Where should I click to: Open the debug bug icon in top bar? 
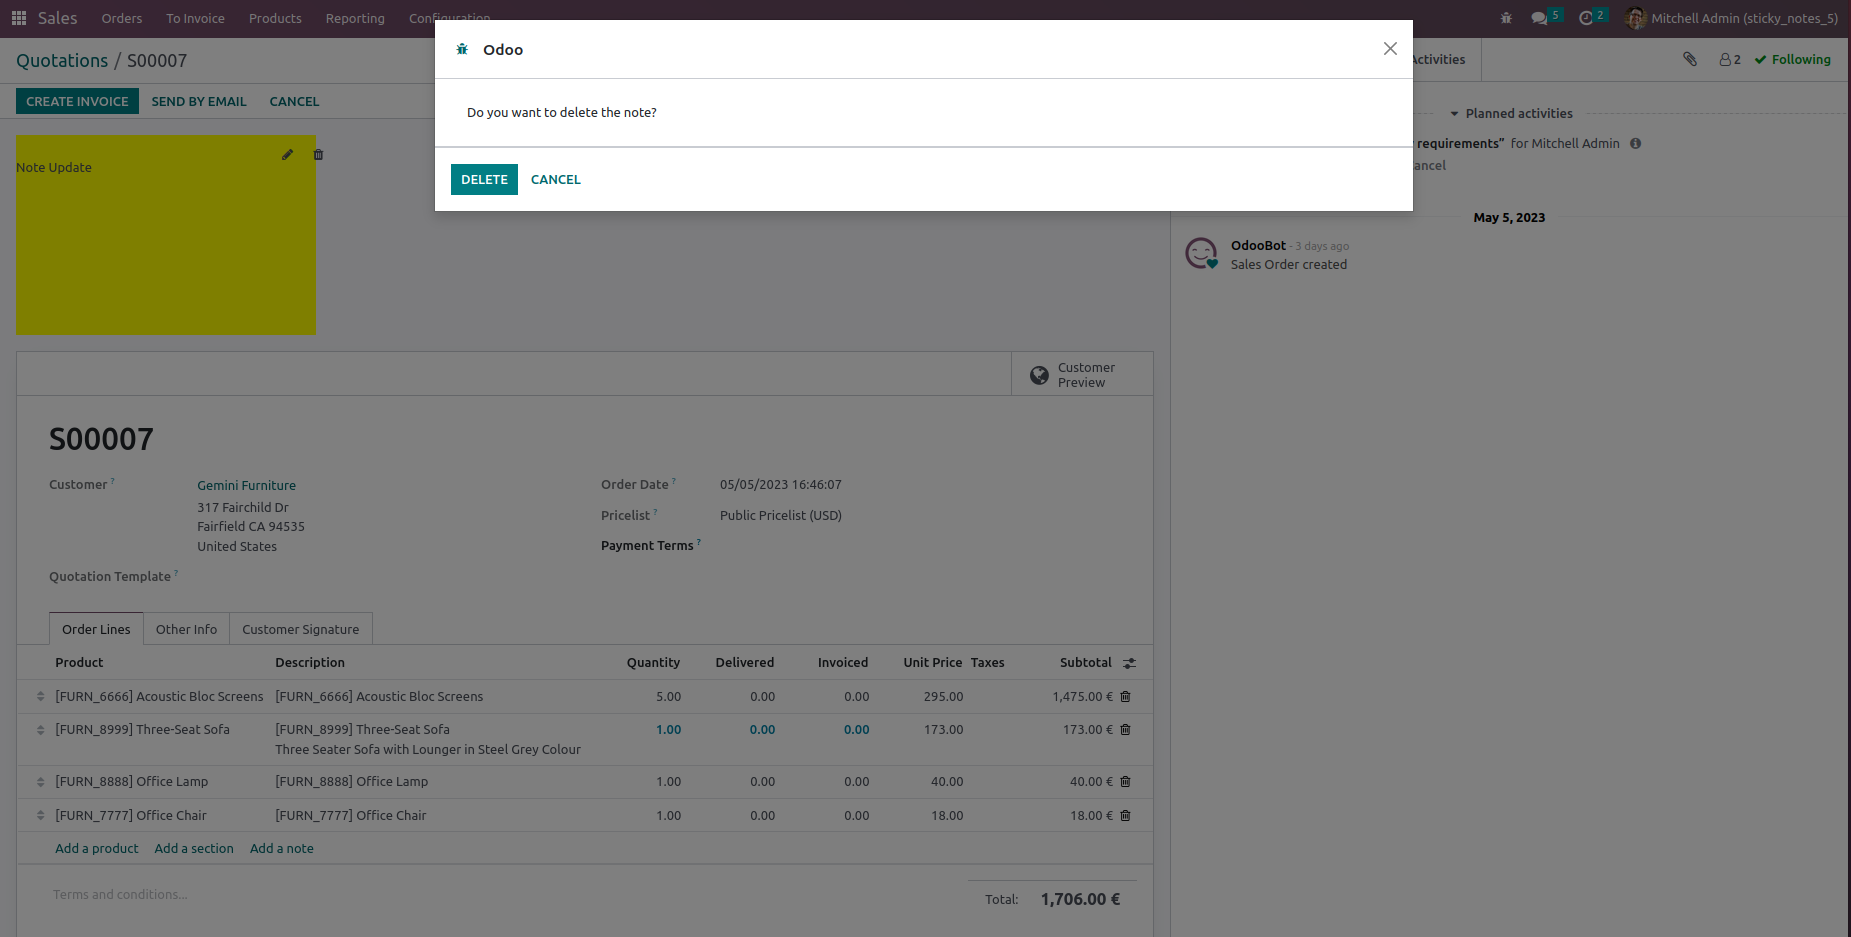pyautogui.click(x=1506, y=18)
